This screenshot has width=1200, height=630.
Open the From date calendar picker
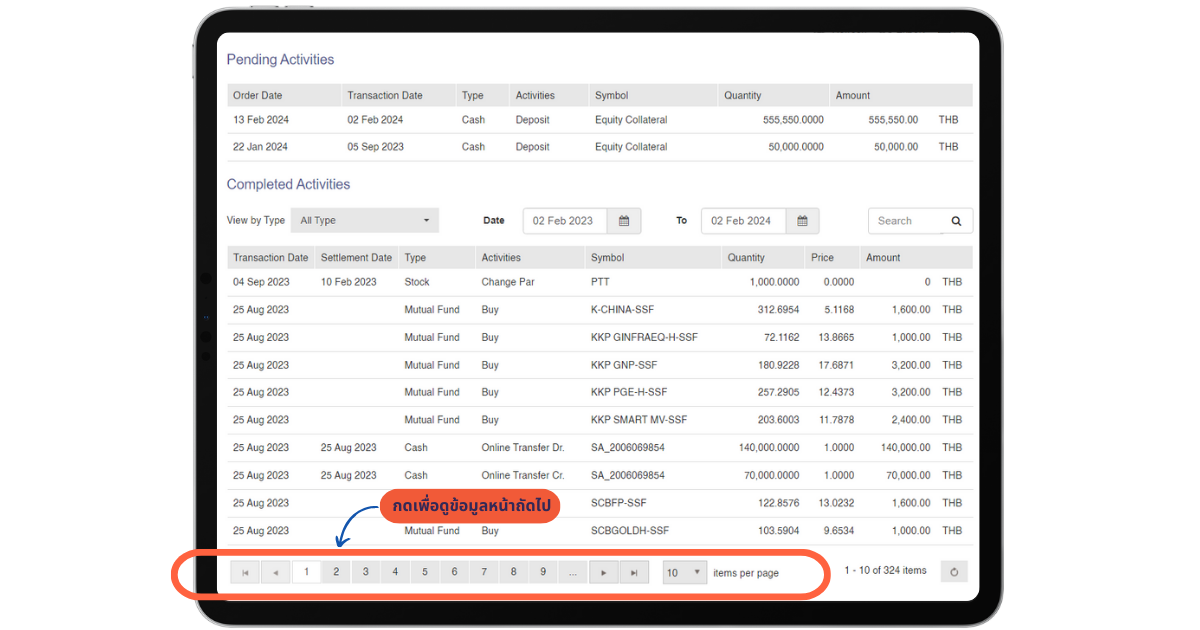tap(624, 221)
